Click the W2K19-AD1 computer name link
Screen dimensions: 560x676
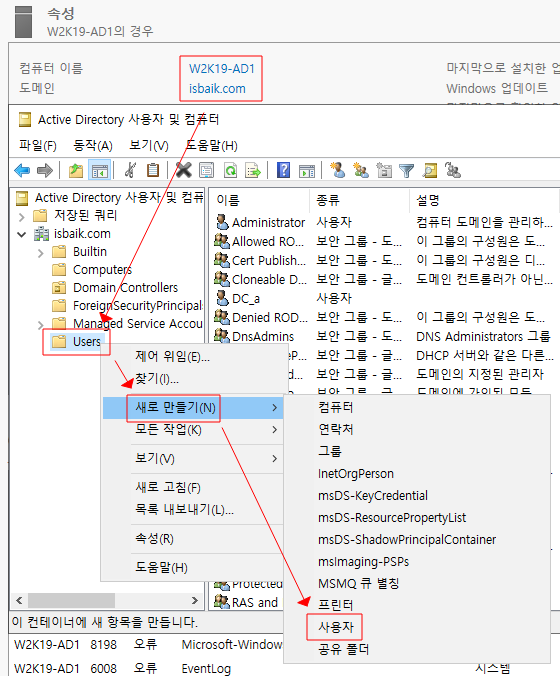(x=222, y=69)
